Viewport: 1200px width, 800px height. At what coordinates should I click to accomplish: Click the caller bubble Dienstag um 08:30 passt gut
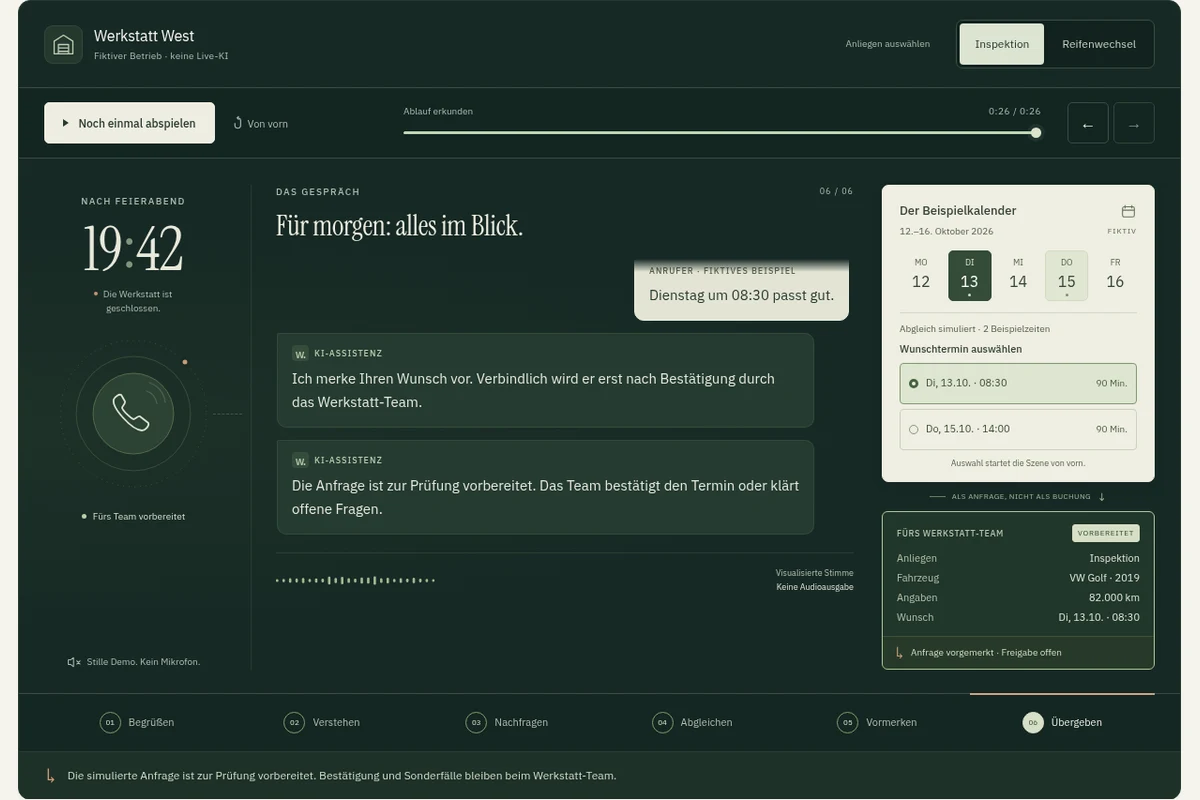(x=741, y=291)
